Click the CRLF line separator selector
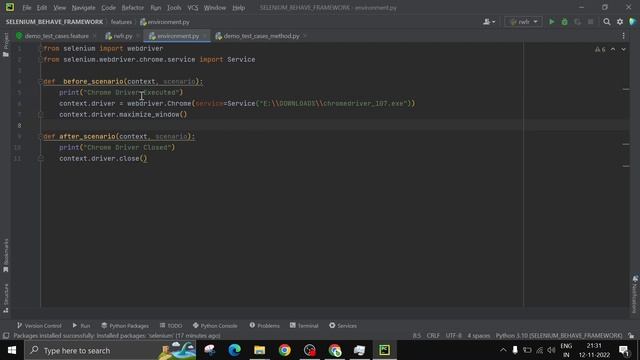The image size is (640, 360). (433, 336)
